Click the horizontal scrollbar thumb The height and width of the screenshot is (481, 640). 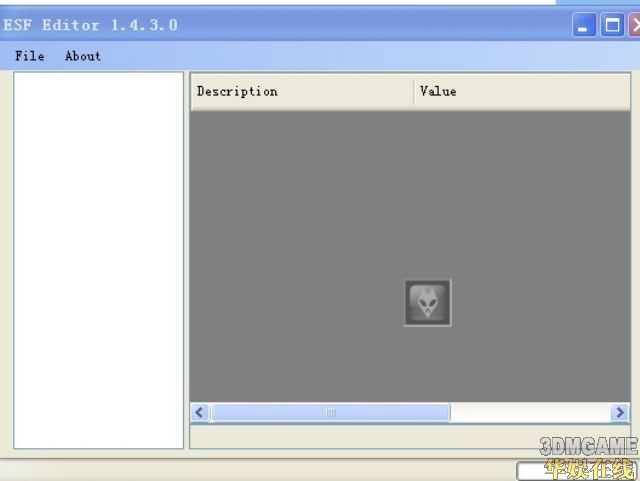(330, 412)
